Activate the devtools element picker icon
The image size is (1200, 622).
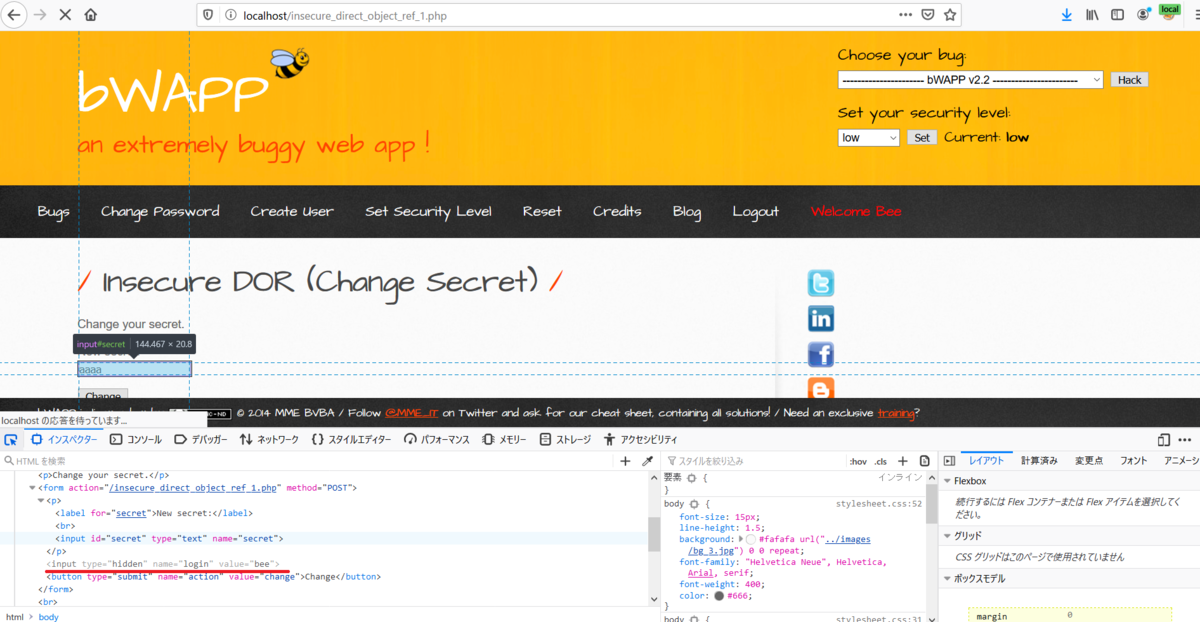click(x=11, y=439)
